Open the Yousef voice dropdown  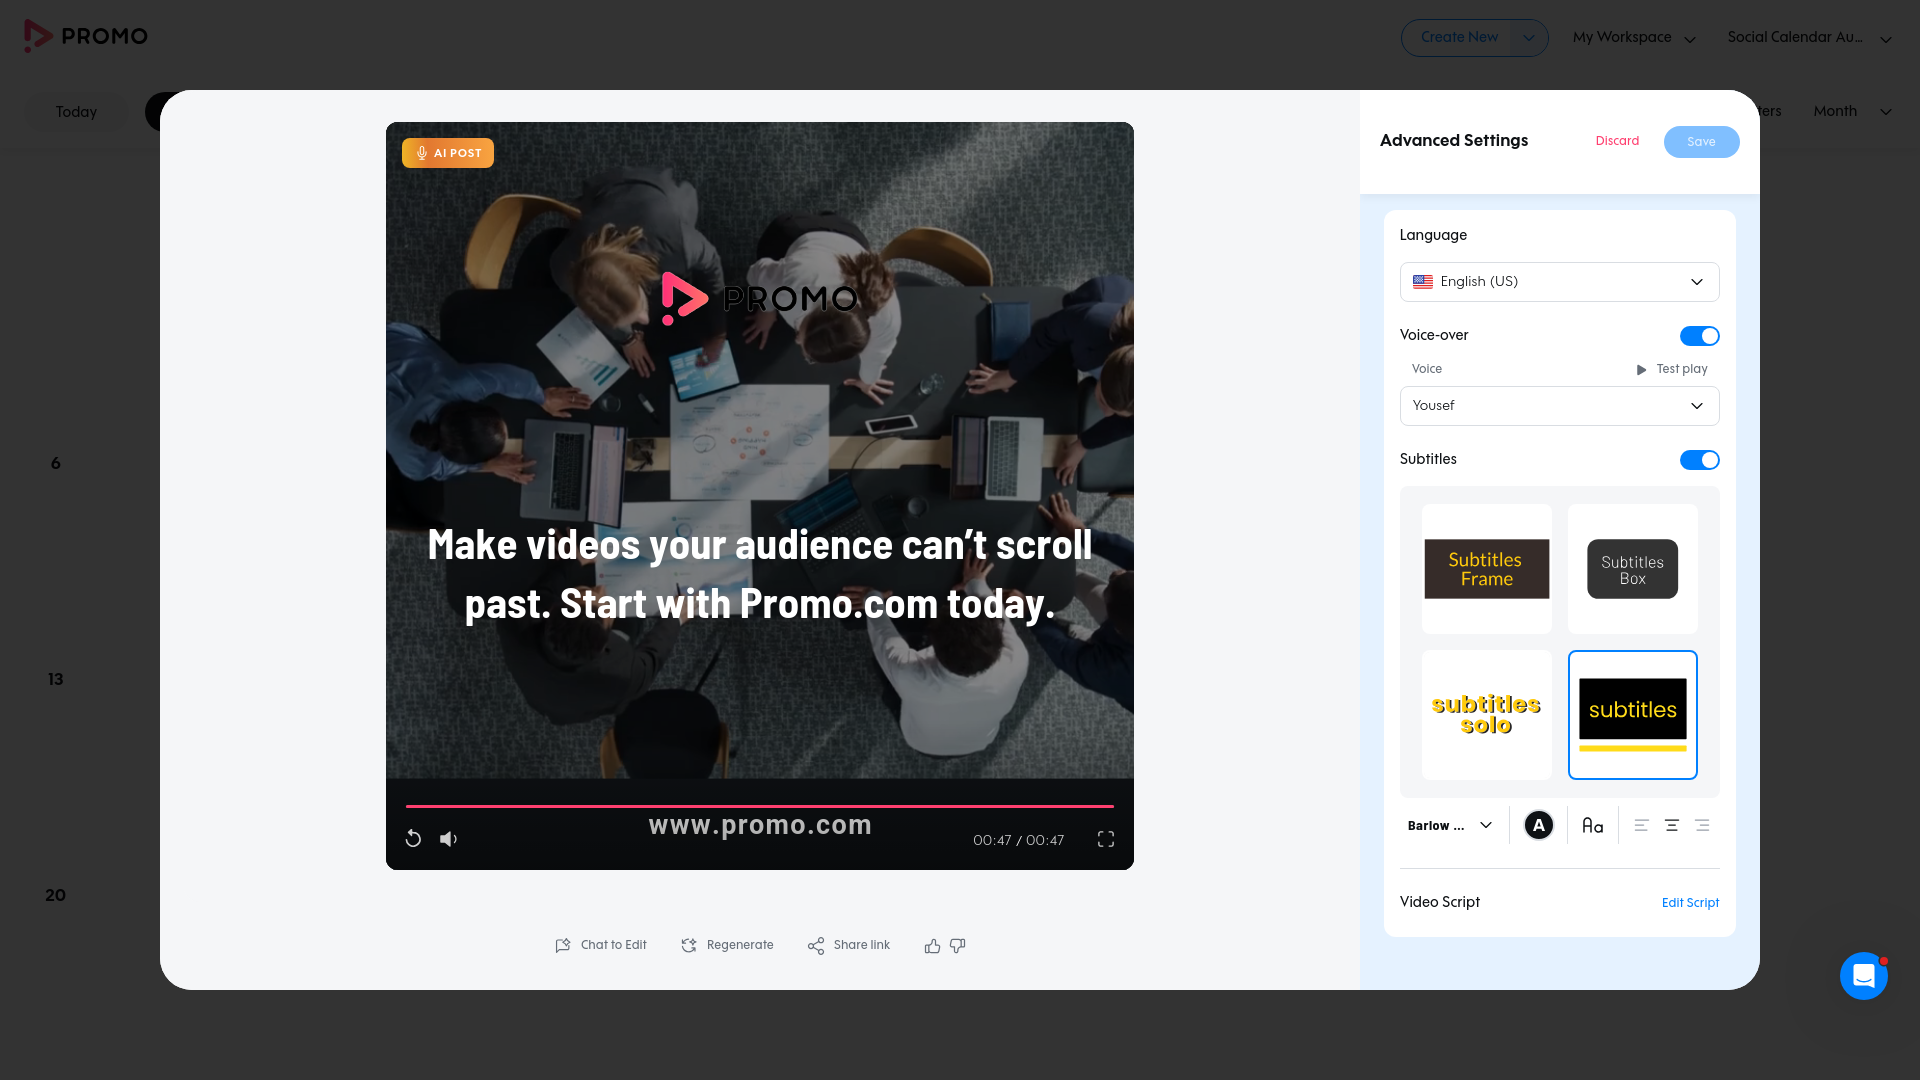(x=1559, y=406)
